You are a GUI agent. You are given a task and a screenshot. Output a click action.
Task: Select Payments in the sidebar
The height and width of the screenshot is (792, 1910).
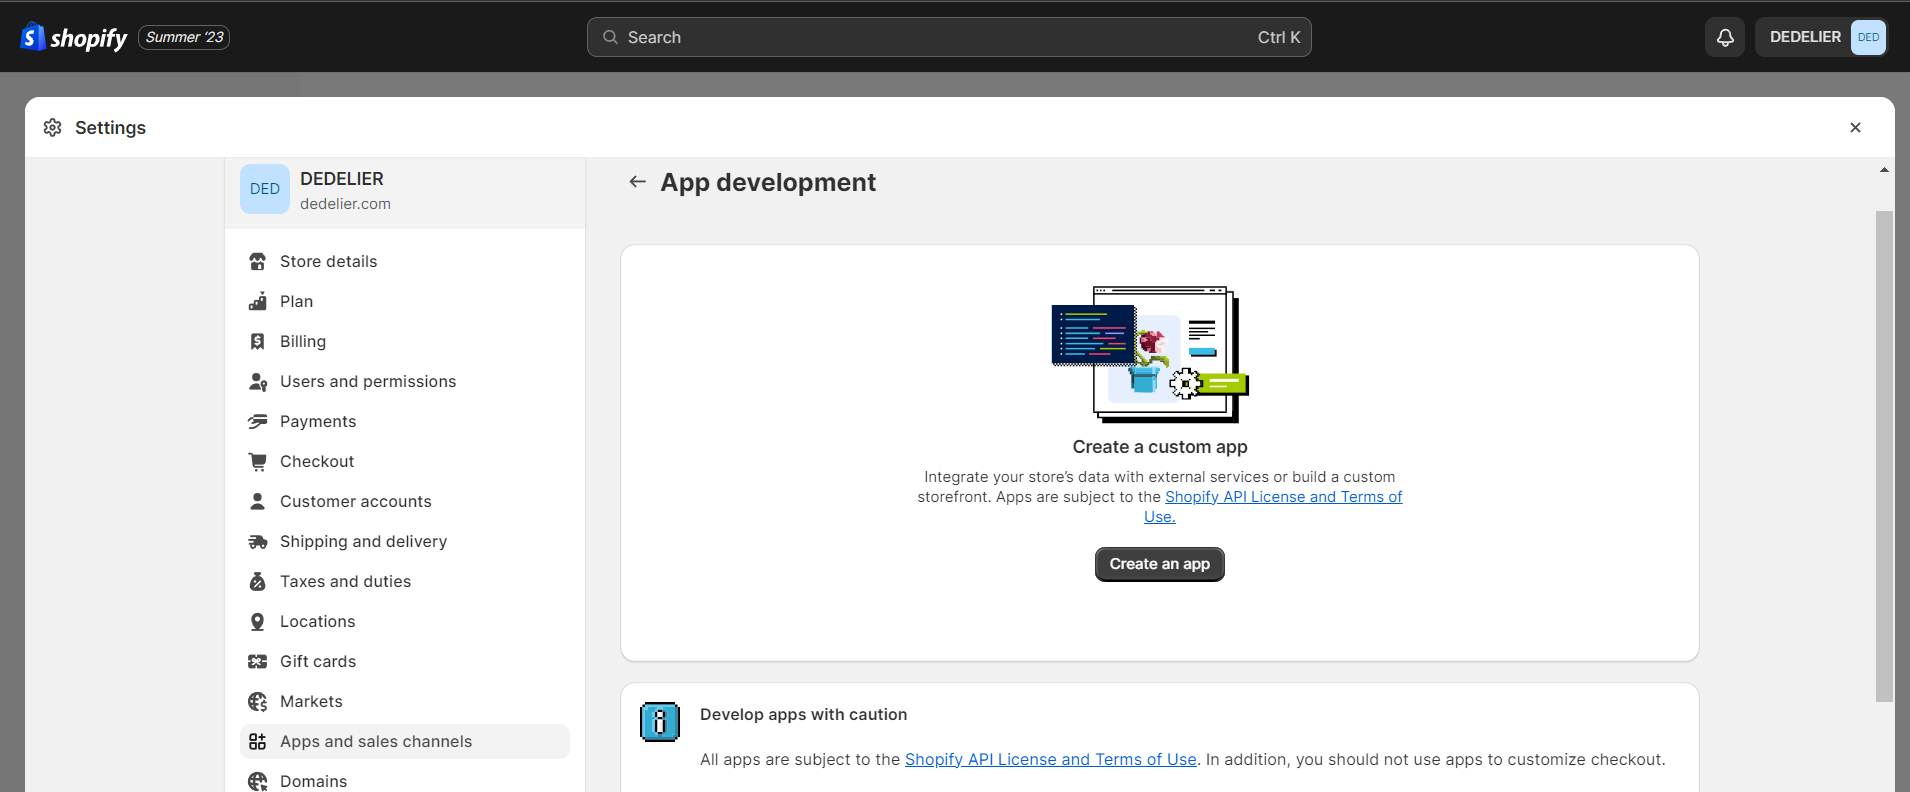405,421
